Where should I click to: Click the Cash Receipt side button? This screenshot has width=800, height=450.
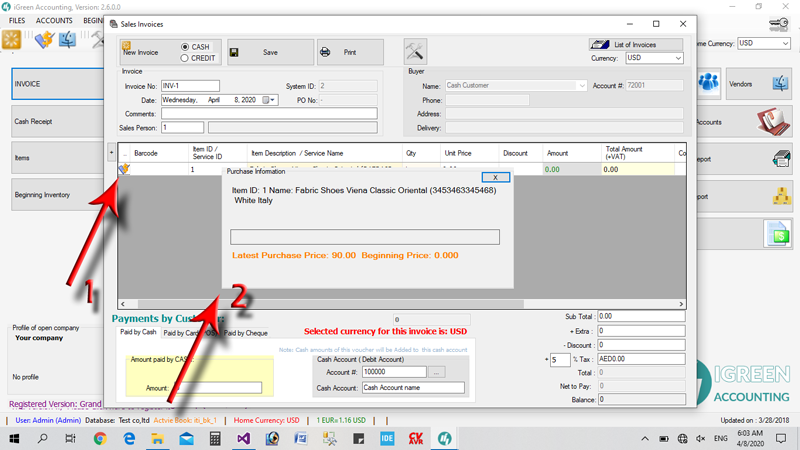click(58, 121)
